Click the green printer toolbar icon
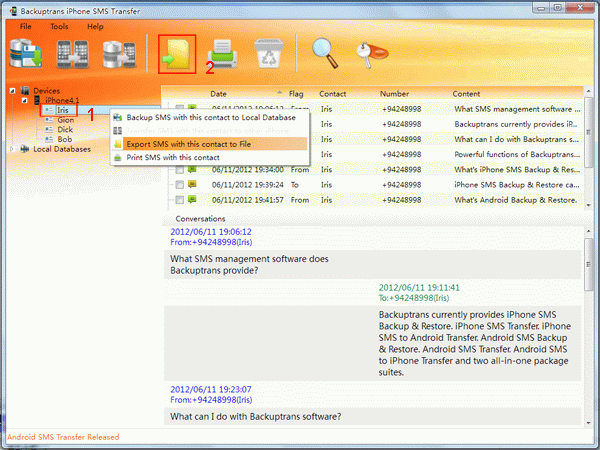This screenshot has height=450, width=600. 222,54
